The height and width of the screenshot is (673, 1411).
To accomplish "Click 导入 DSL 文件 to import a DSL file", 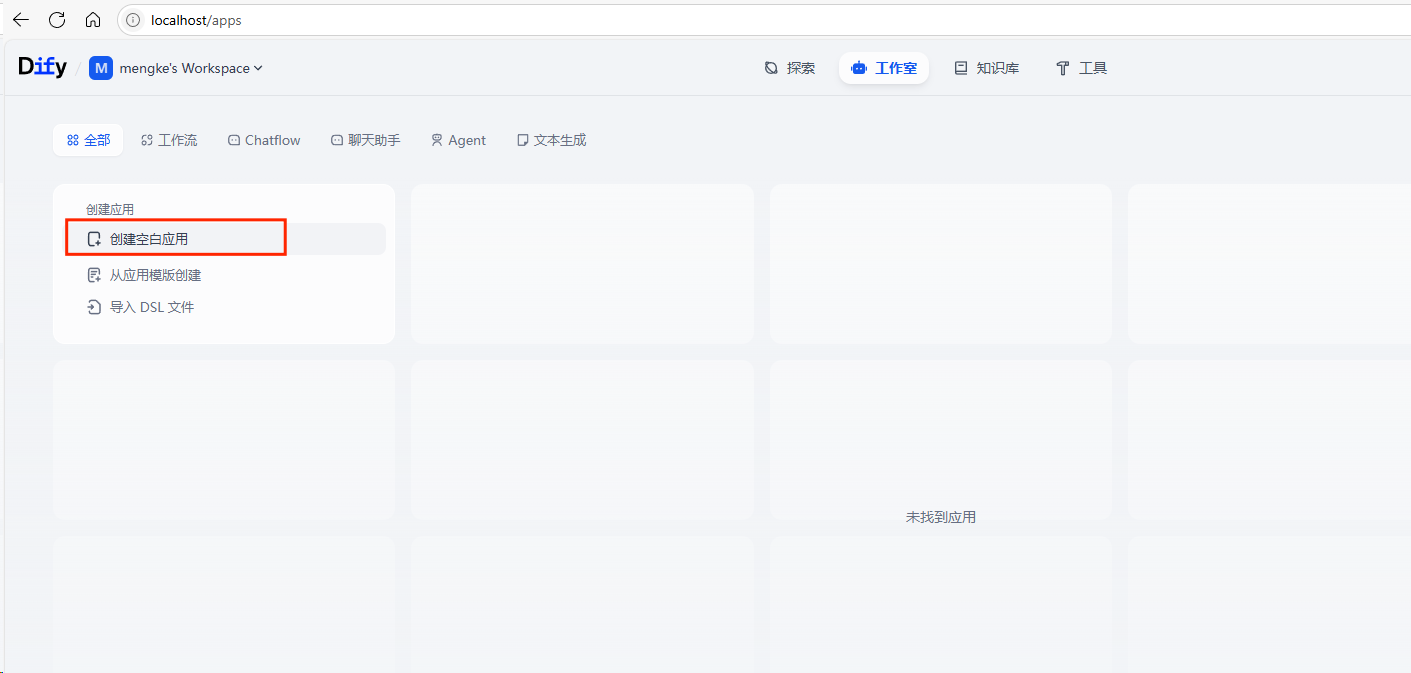I will 151,307.
